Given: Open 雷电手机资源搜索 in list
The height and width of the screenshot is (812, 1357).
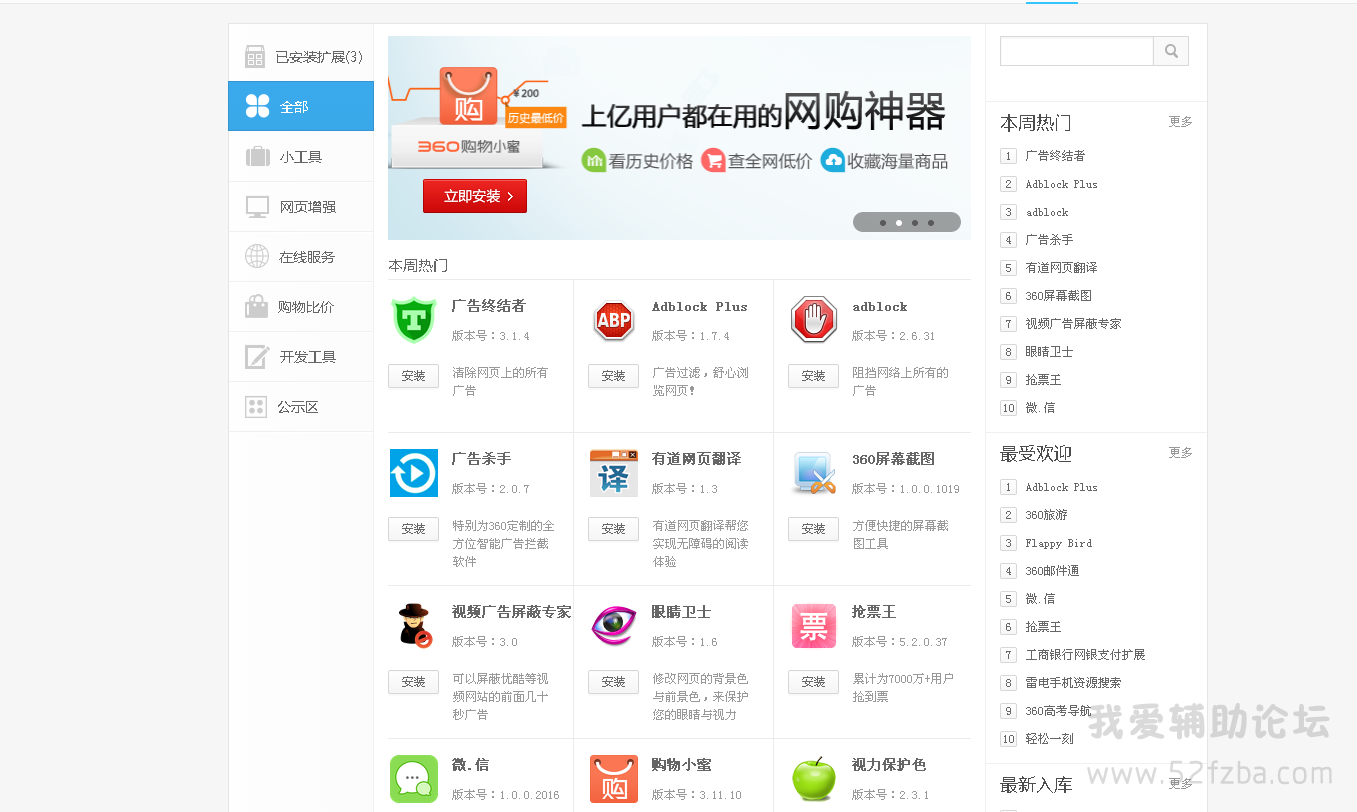Looking at the screenshot, I should 1073,683.
